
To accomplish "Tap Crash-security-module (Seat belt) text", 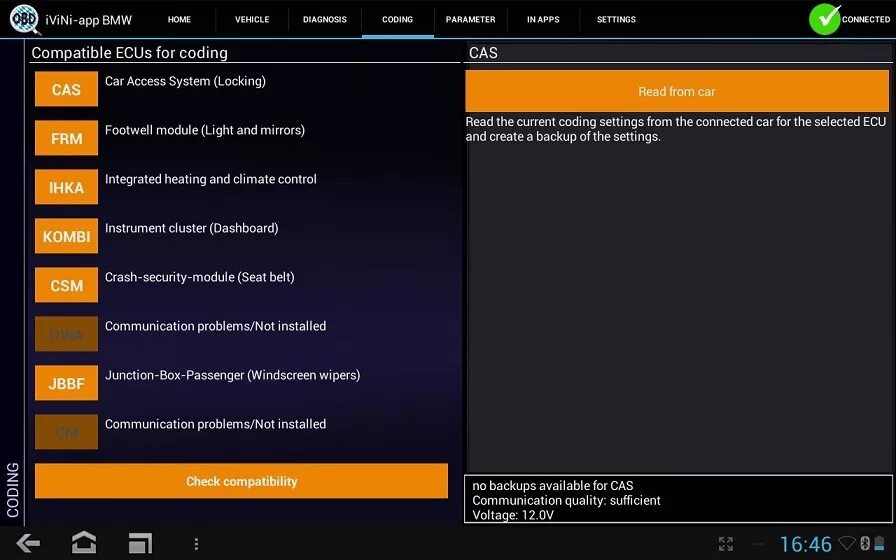I will 199,277.
